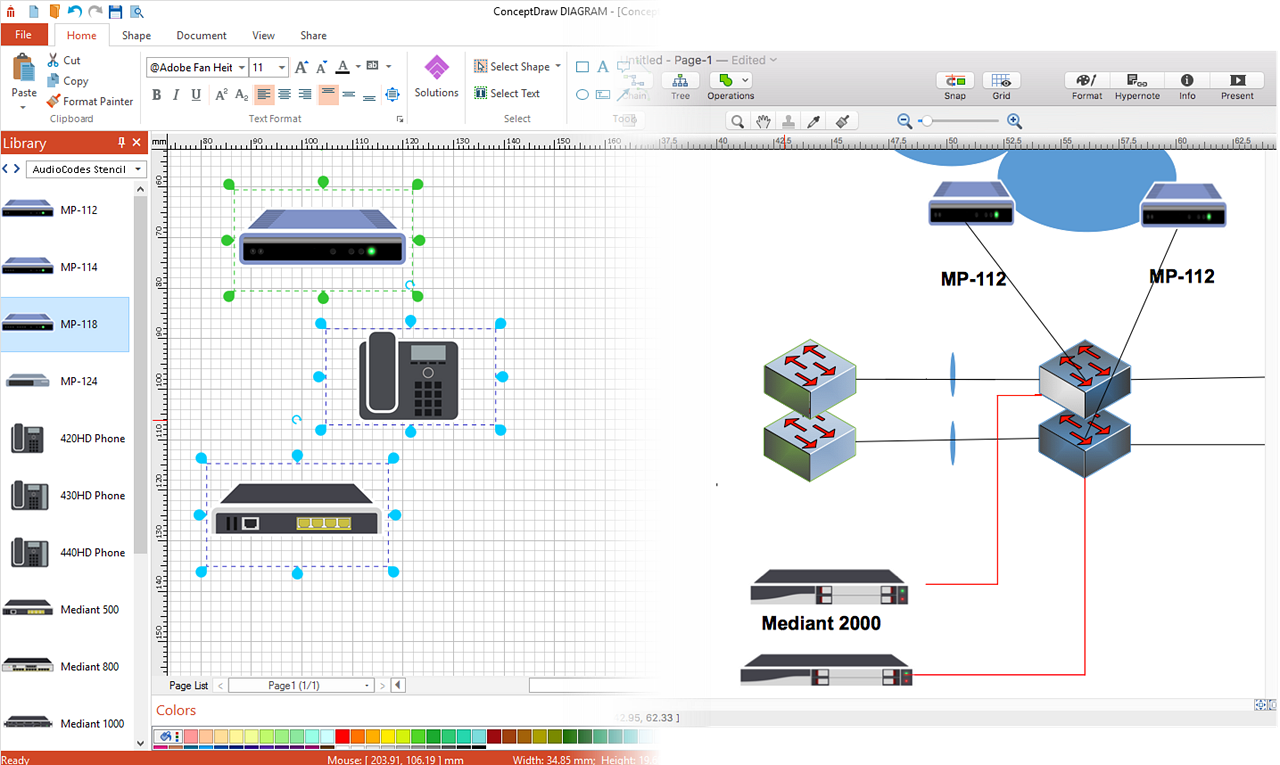Open the Hypernote panel
Screen dimensions: 1280x765
click(x=1137, y=85)
